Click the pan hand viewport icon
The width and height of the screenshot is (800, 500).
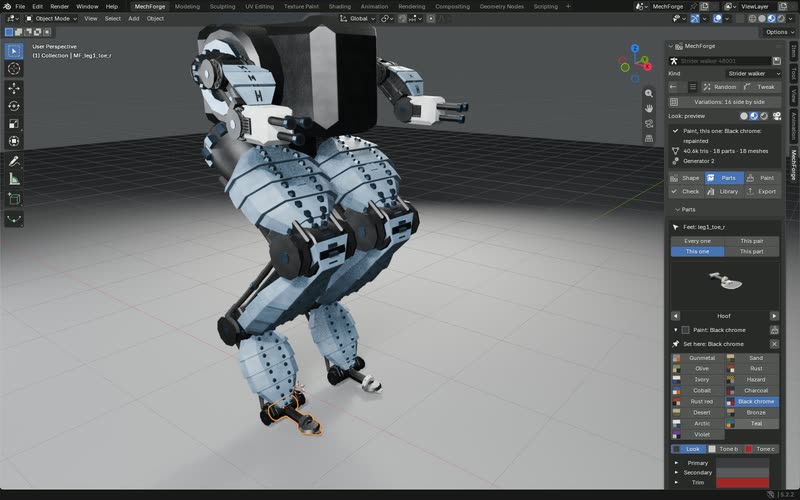pyautogui.click(x=648, y=108)
